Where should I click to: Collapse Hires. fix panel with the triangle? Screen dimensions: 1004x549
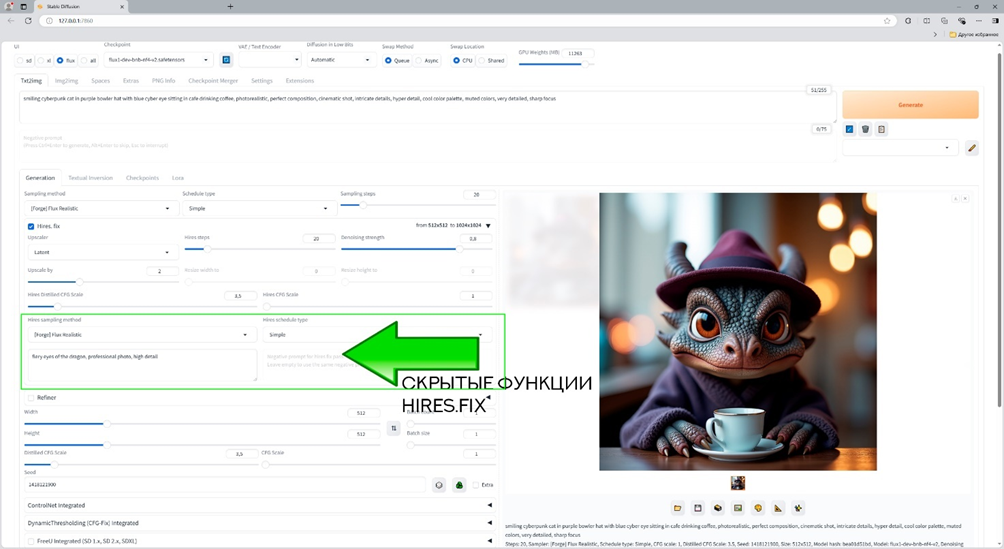pos(488,225)
